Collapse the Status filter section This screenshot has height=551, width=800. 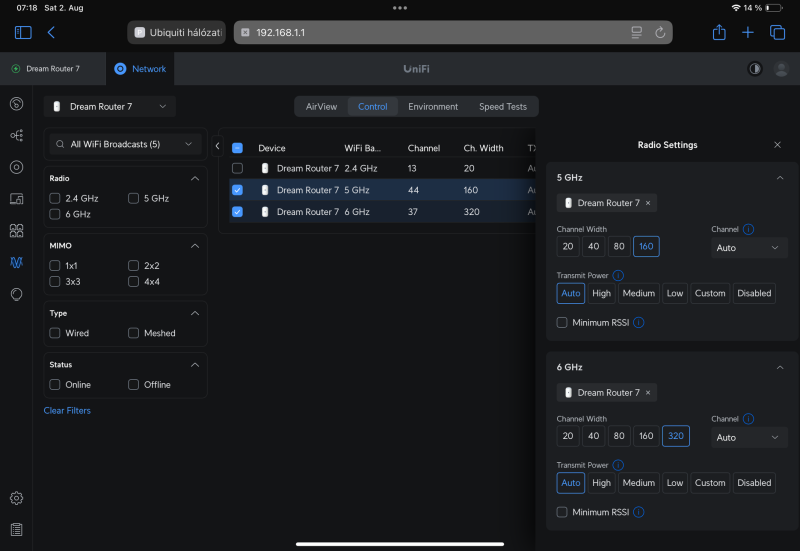pos(195,364)
